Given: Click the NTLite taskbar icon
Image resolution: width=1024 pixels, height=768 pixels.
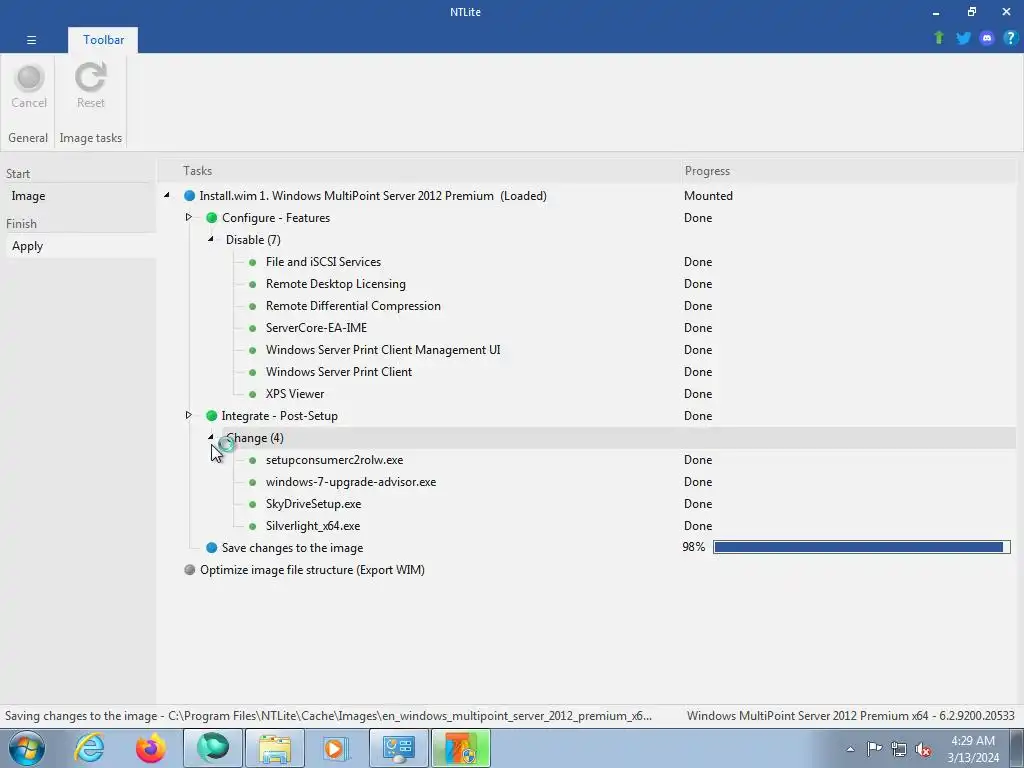Looking at the screenshot, I should (461, 748).
